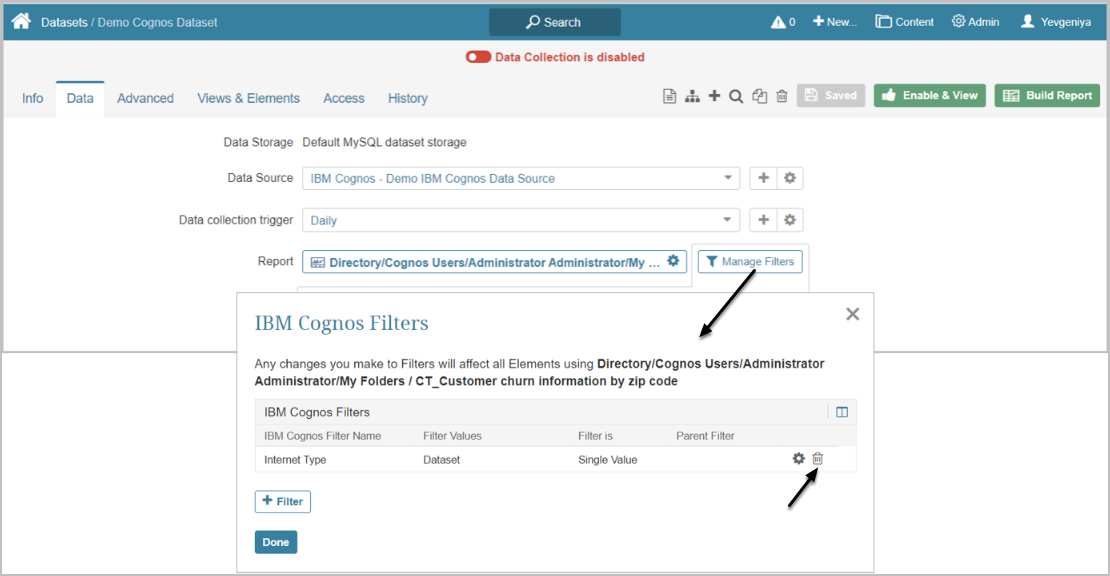Screen dimensions: 1110x576
Task: Click the Report path field
Action: point(494,262)
